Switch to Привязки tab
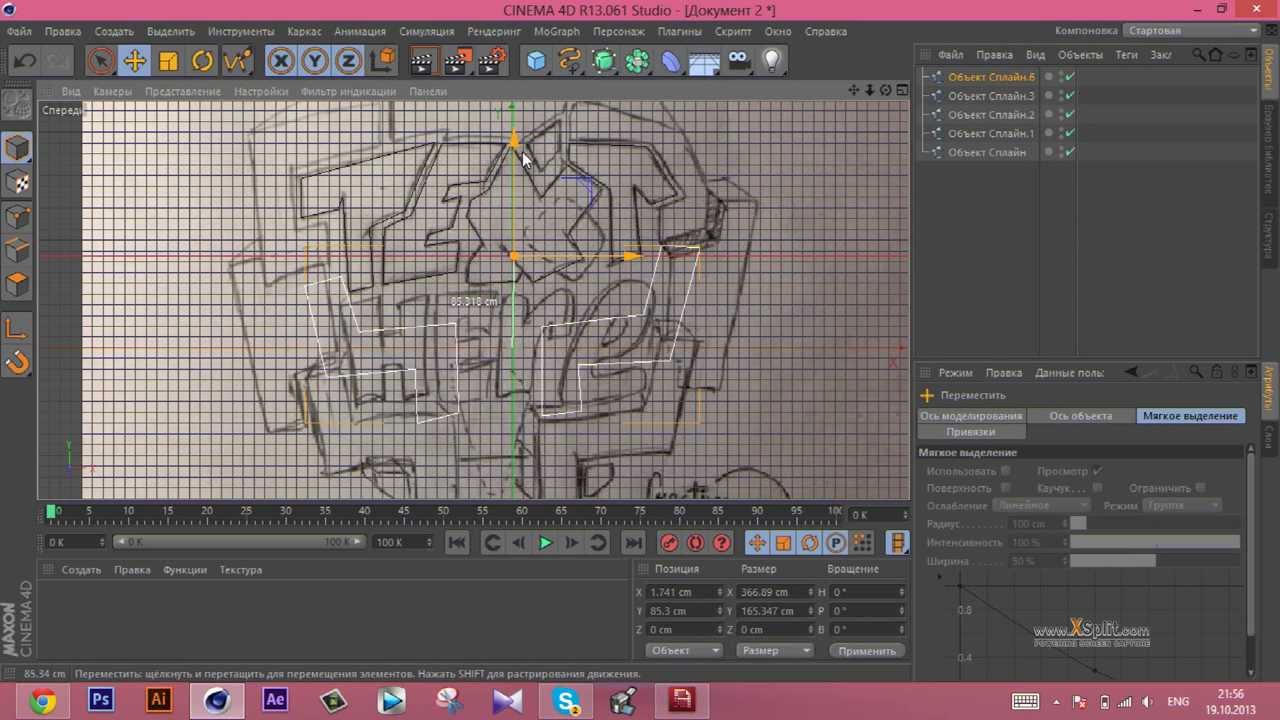This screenshot has height=720, width=1280. 971,432
